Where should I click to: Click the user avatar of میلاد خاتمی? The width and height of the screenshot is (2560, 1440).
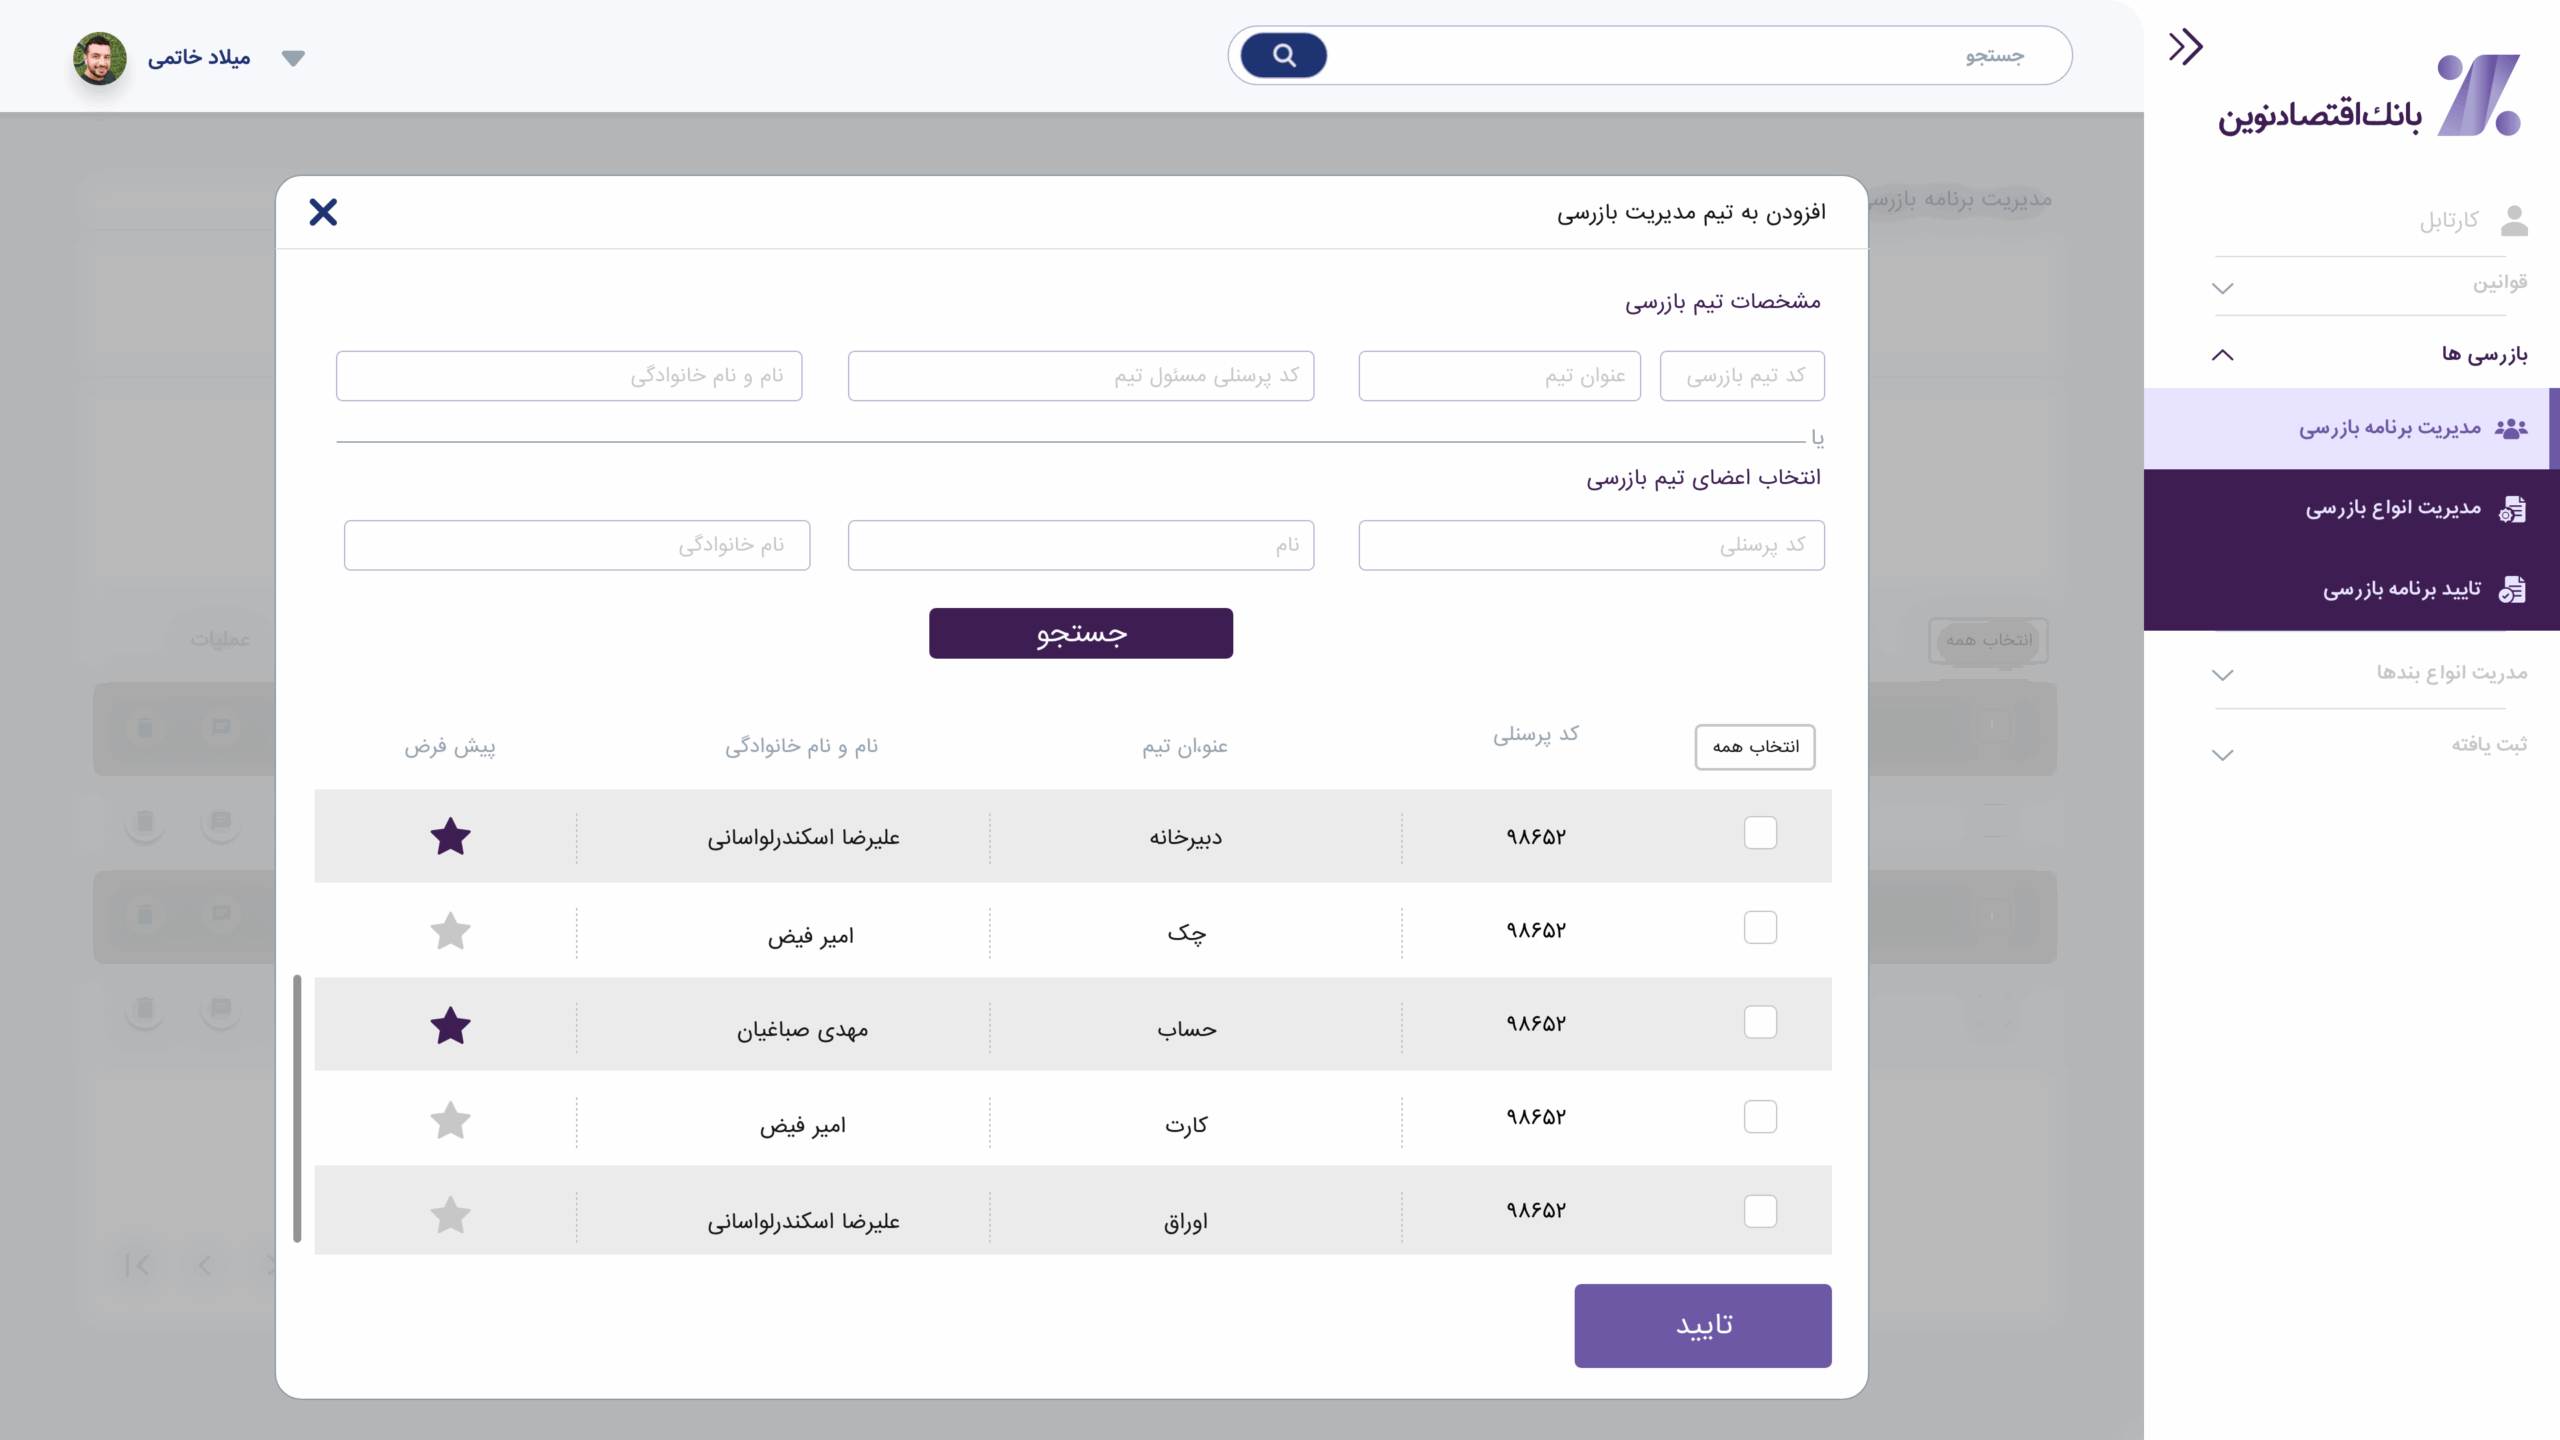tap(100, 58)
